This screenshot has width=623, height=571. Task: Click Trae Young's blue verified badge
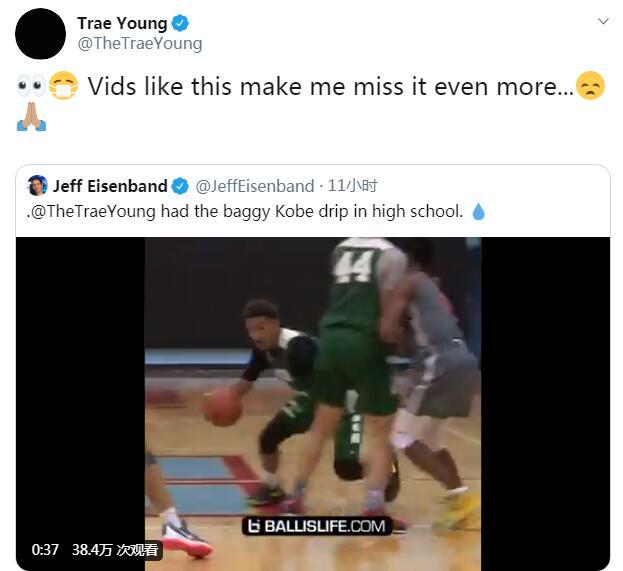(180, 23)
